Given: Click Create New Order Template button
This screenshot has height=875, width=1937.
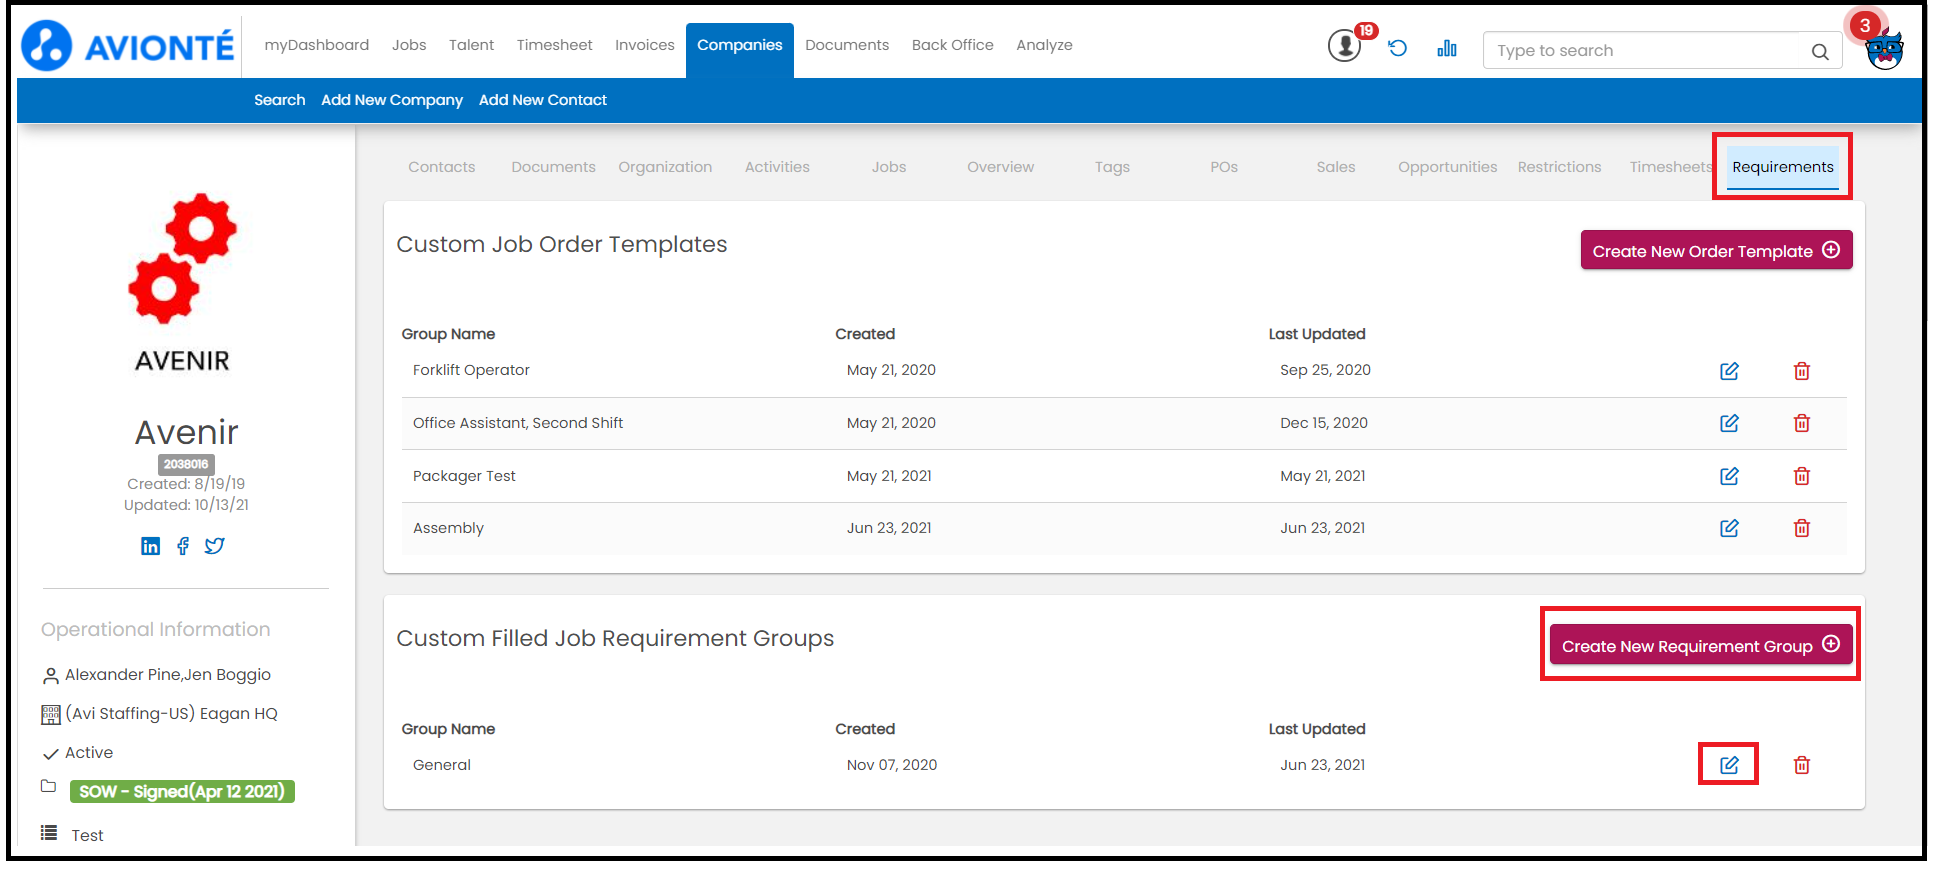Looking at the screenshot, I should tap(1716, 251).
